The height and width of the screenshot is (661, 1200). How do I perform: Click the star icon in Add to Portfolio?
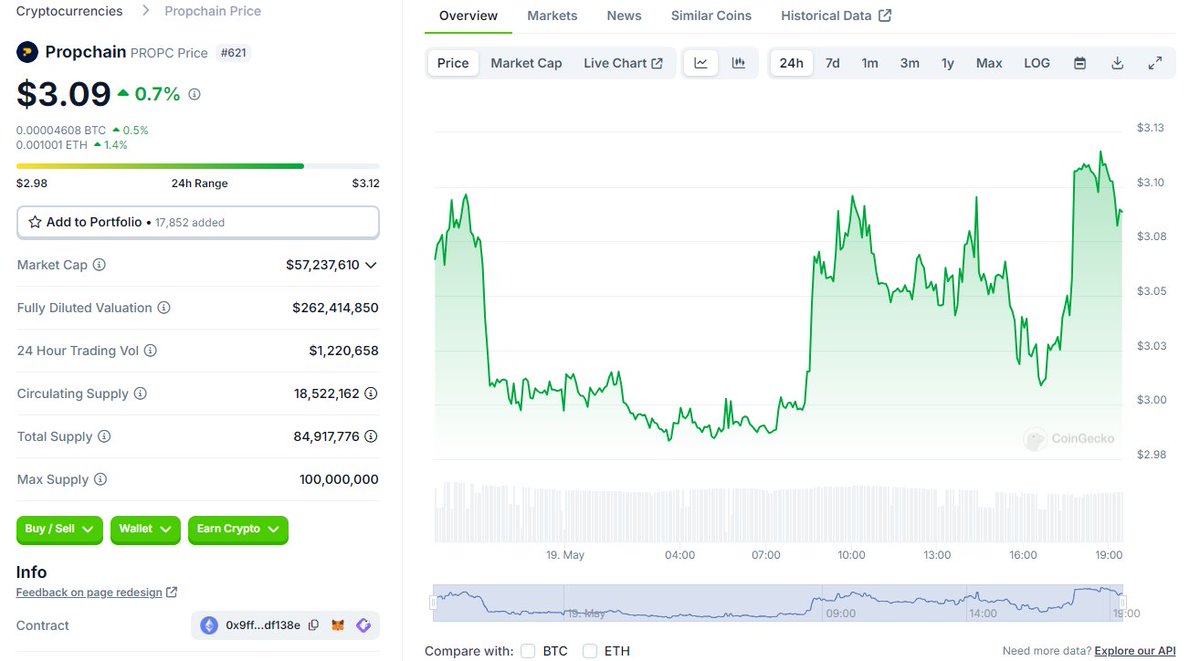coord(35,222)
